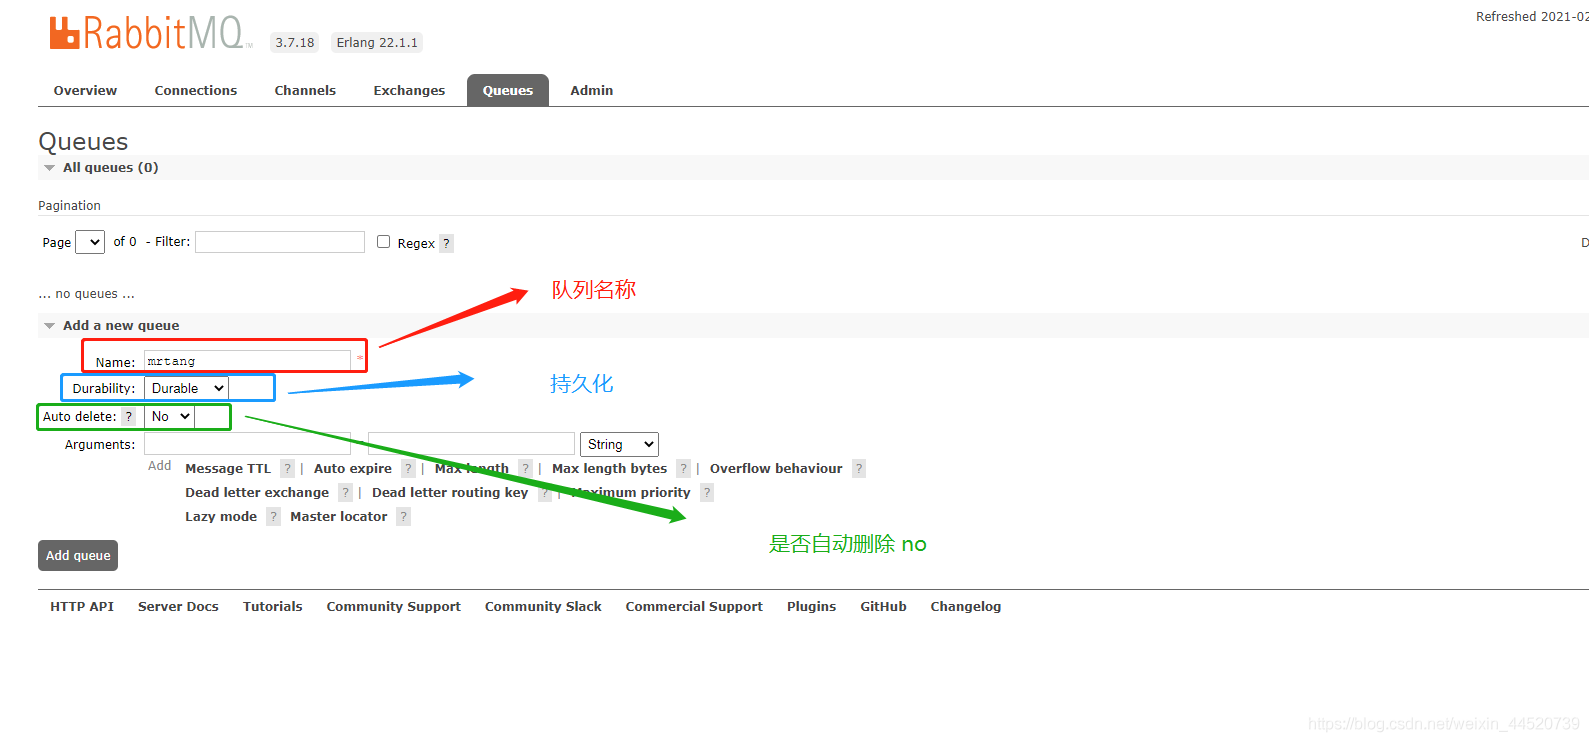Viewport: 1589px width, 742px height.
Task: Open the Auto delete dropdown
Action: coord(170,416)
